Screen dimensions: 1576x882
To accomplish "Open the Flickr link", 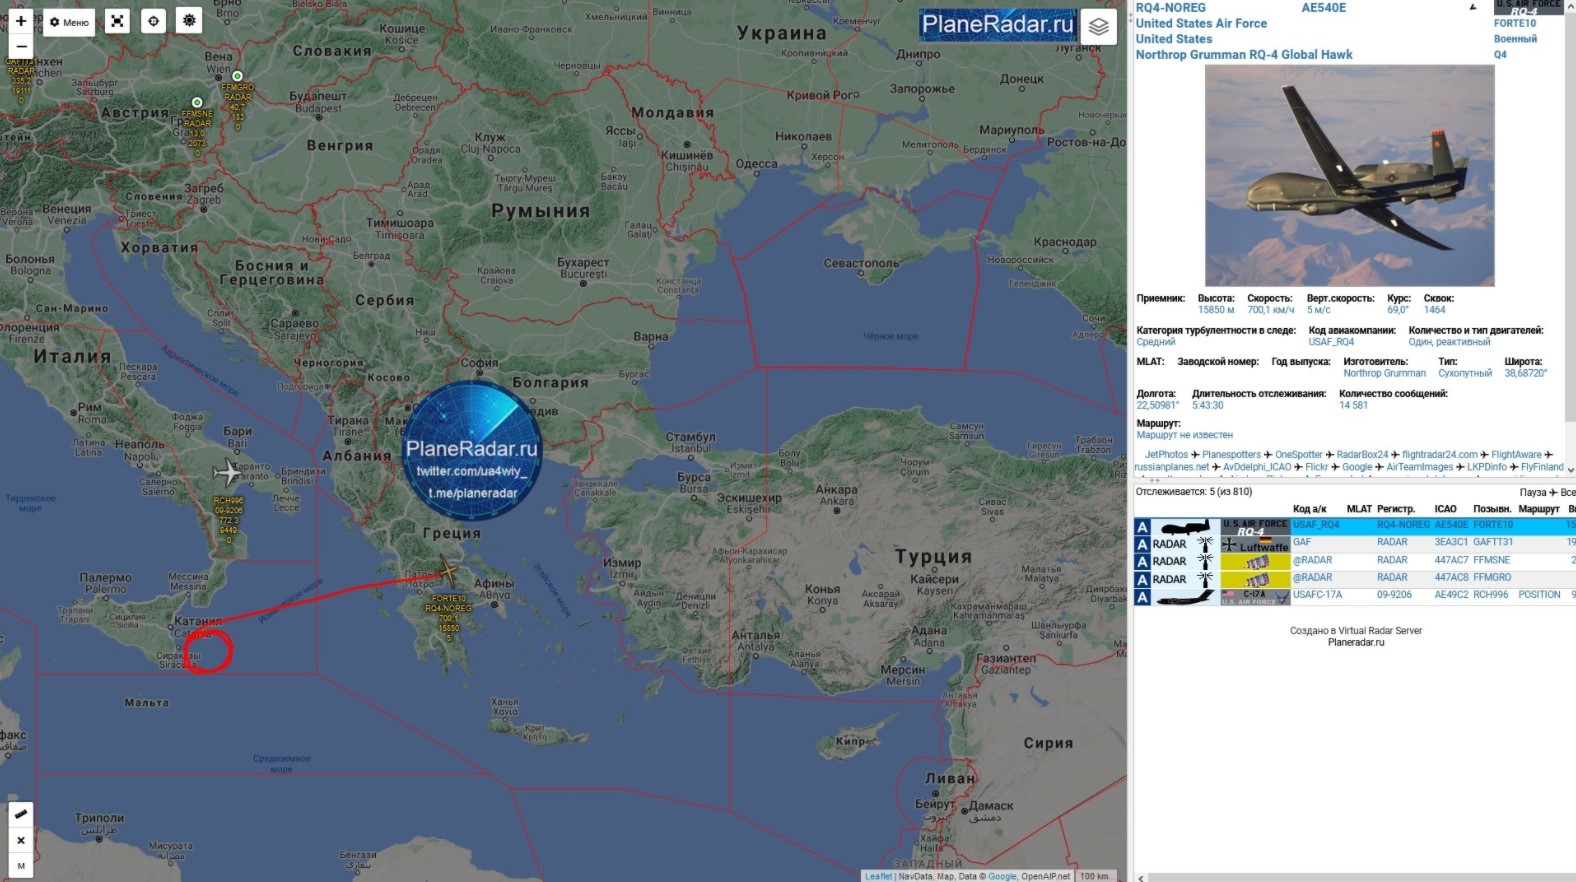I will (x=1316, y=467).
